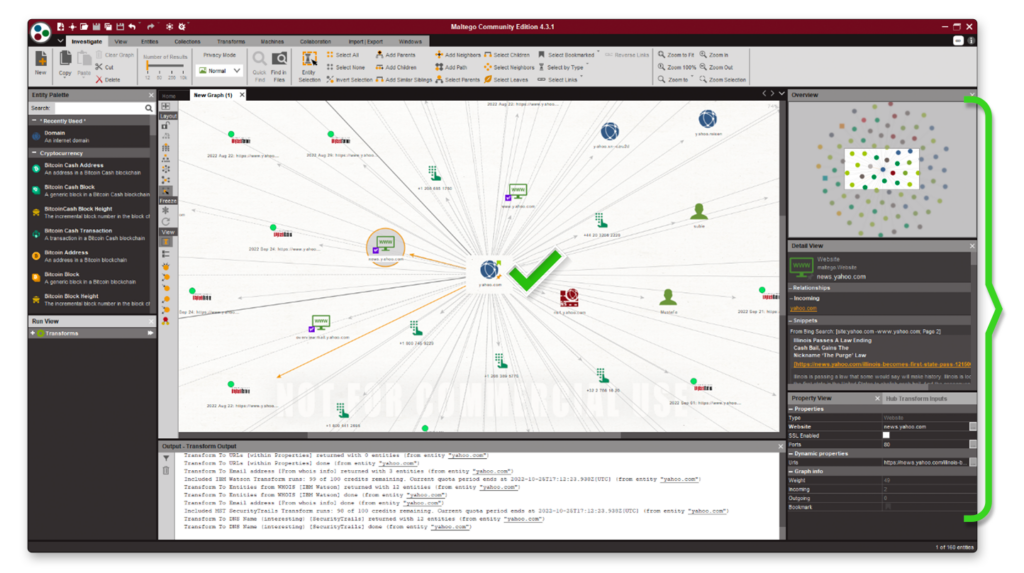Click Select Leaves in the ribbon
Image resolution: width=1024 pixels, height=573 pixels.
506,80
